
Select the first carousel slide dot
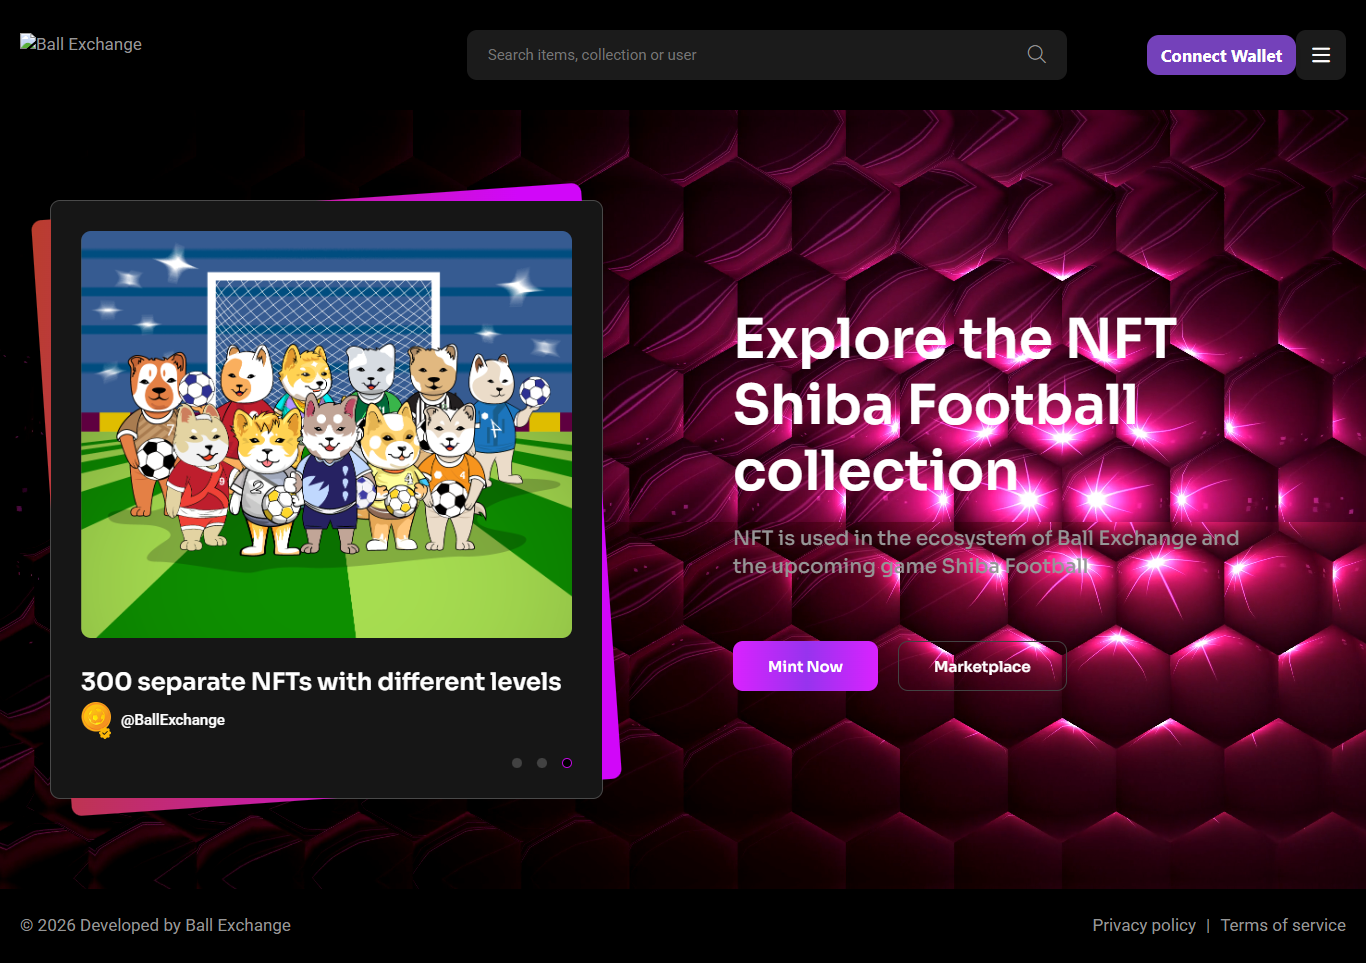[517, 763]
